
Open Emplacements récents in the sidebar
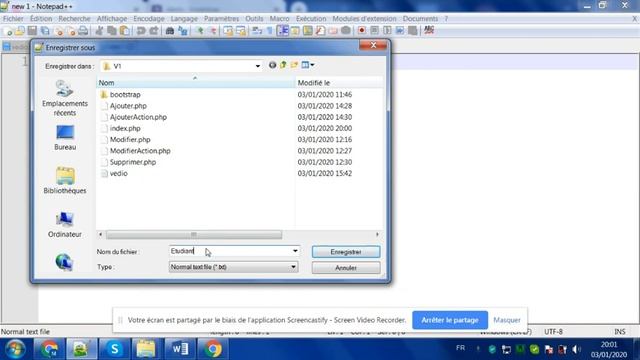[x=65, y=98]
